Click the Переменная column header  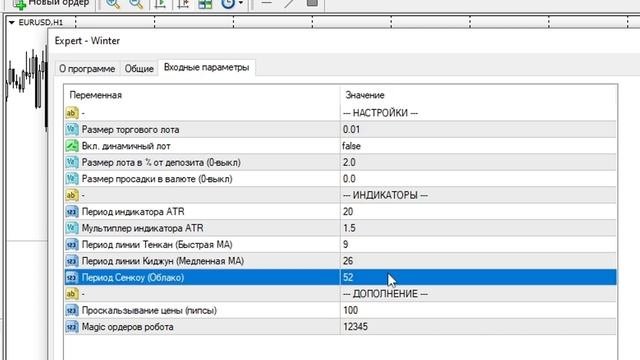click(x=96, y=95)
